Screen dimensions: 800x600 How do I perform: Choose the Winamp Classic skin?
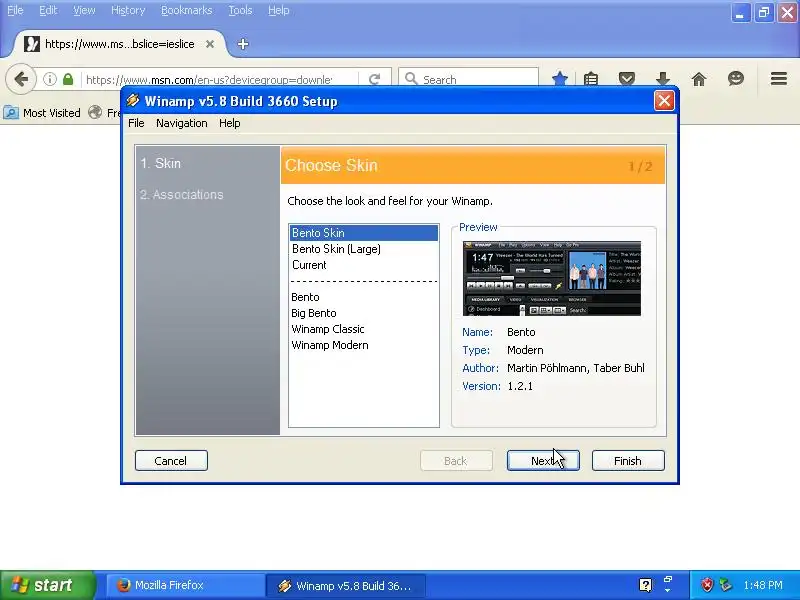coord(364,329)
